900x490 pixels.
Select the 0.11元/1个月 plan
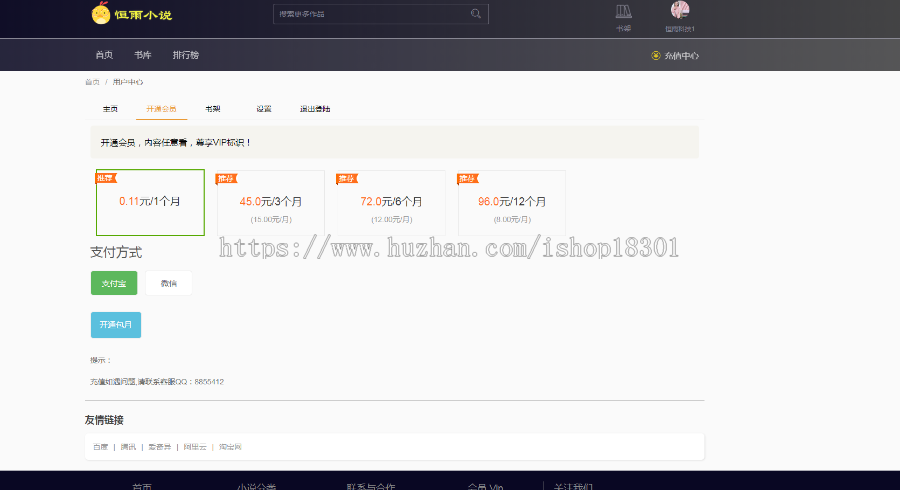[x=150, y=202]
